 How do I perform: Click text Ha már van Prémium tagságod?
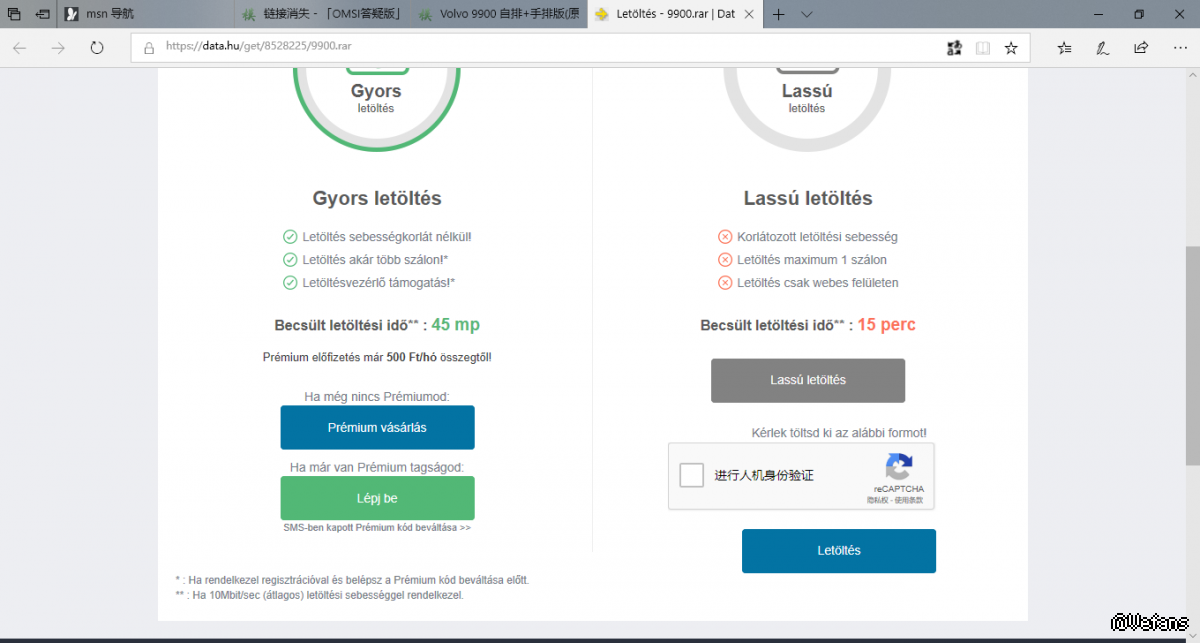click(377, 467)
